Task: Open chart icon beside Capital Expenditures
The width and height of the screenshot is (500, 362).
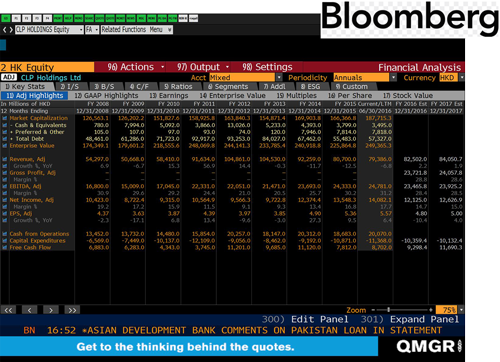Action: 5,241
